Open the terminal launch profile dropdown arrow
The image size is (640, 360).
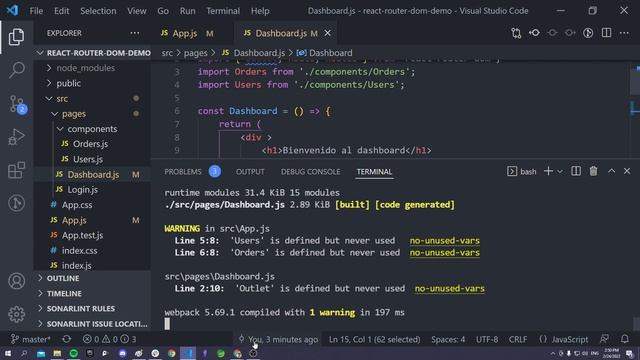(560, 171)
